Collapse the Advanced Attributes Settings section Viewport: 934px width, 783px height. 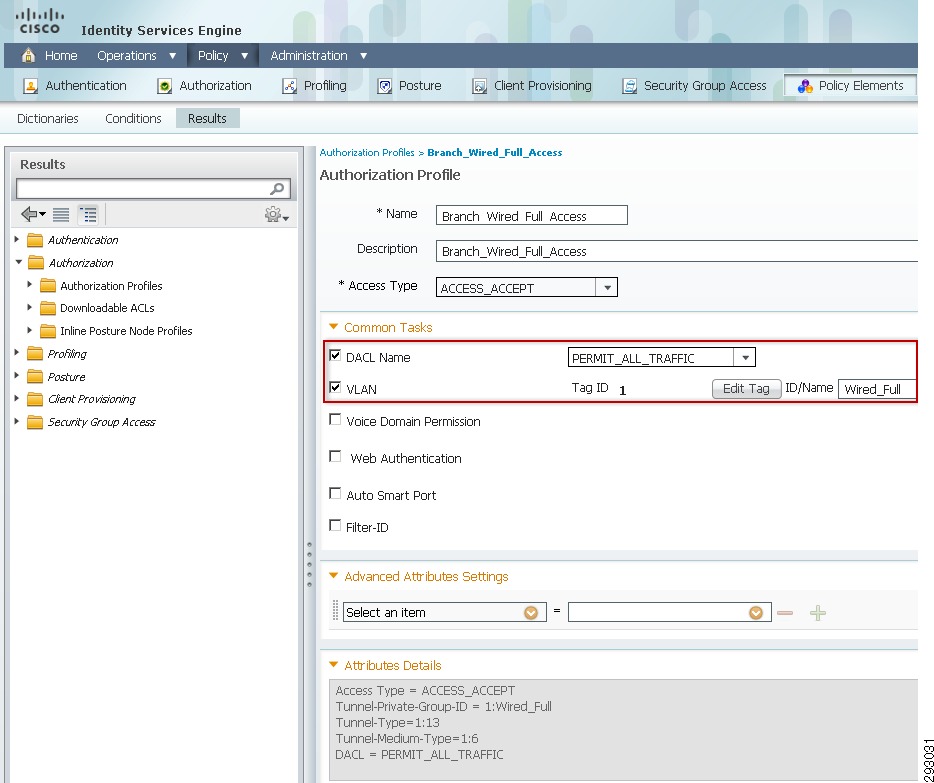[334, 576]
